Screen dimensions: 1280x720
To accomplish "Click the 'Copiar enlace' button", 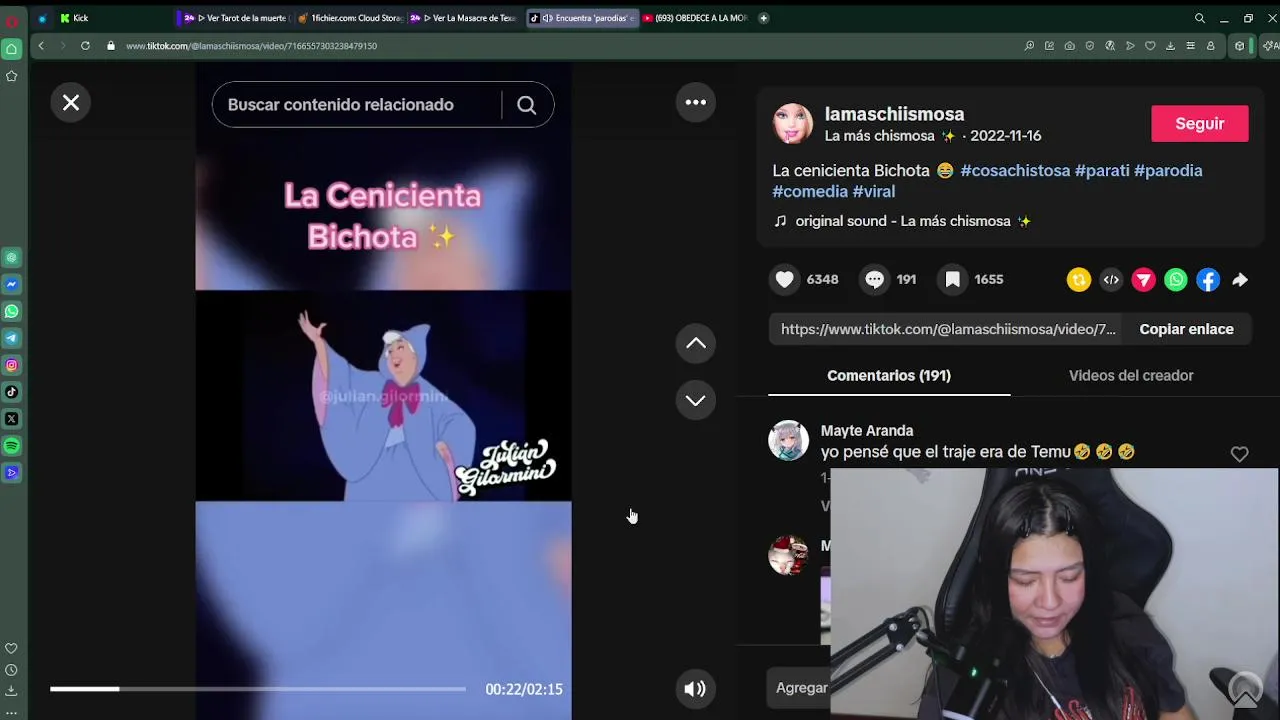I will click(x=1186, y=329).
